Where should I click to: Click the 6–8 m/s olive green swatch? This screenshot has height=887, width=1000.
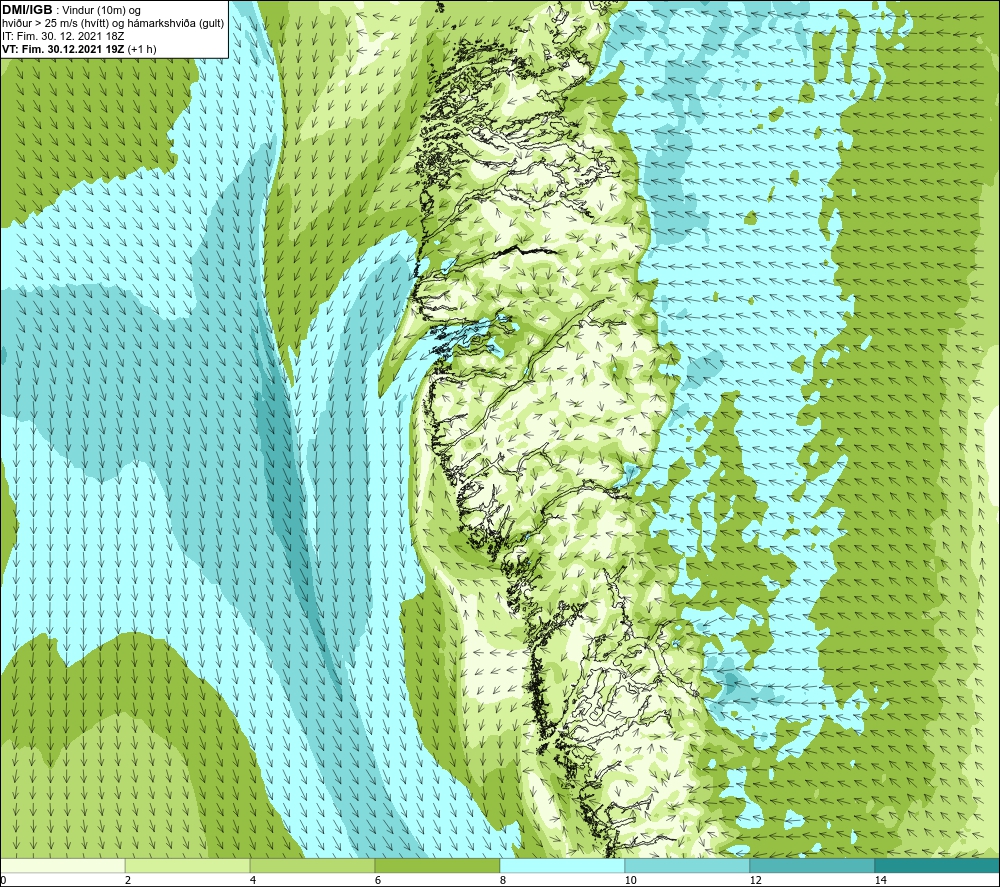[x=438, y=865]
